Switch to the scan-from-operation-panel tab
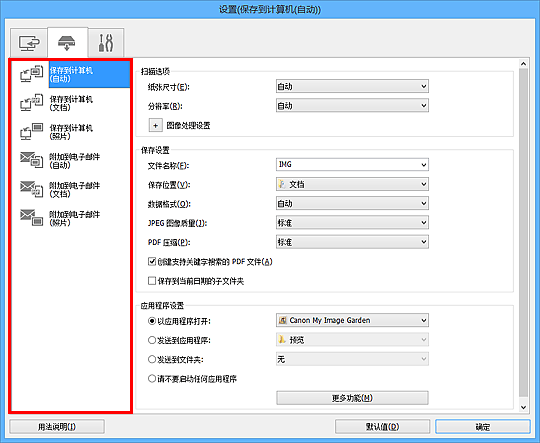 [67, 43]
